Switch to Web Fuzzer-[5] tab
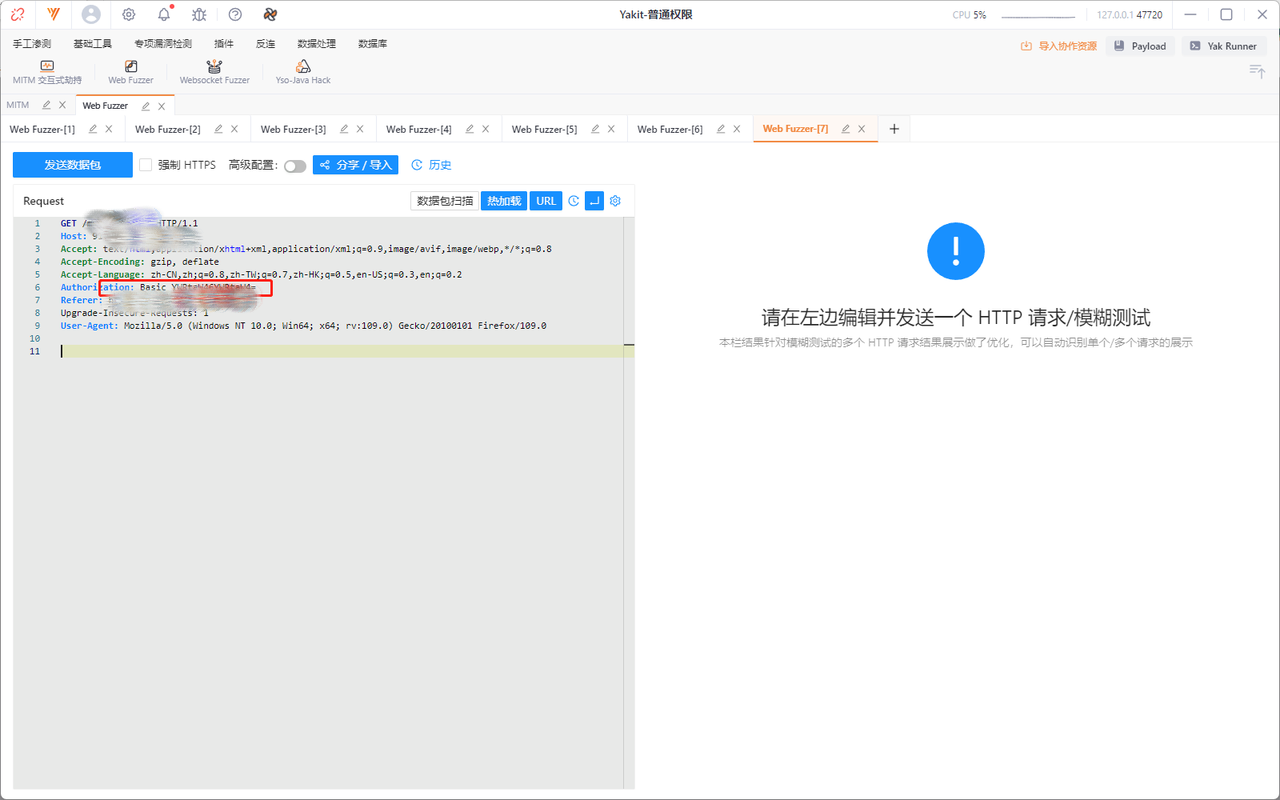Image resolution: width=1280 pixels, height=800 pixels. click(x=544, y=129)
